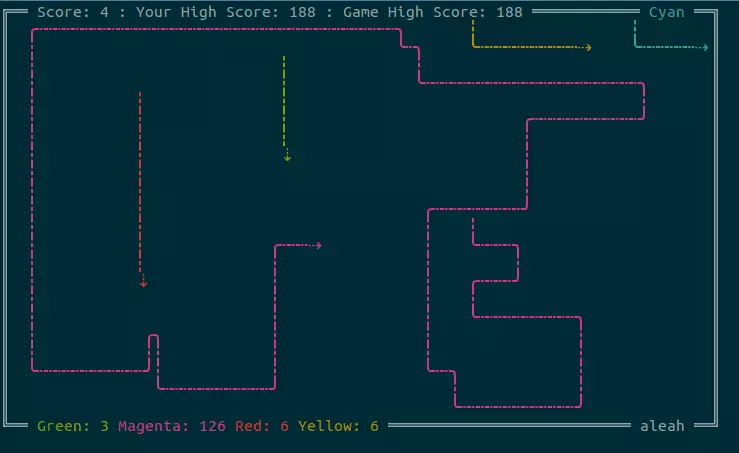Select the magenta snake's tail end

point(473,221)
